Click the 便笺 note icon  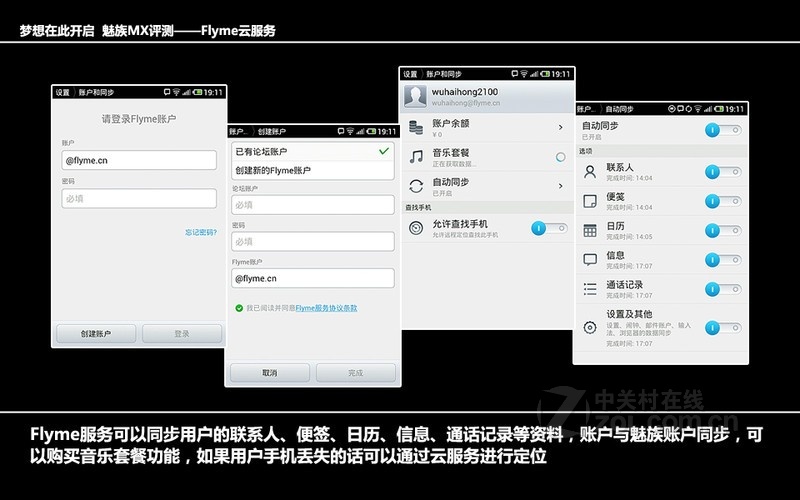pyautogui.click(x=590, y=201)
